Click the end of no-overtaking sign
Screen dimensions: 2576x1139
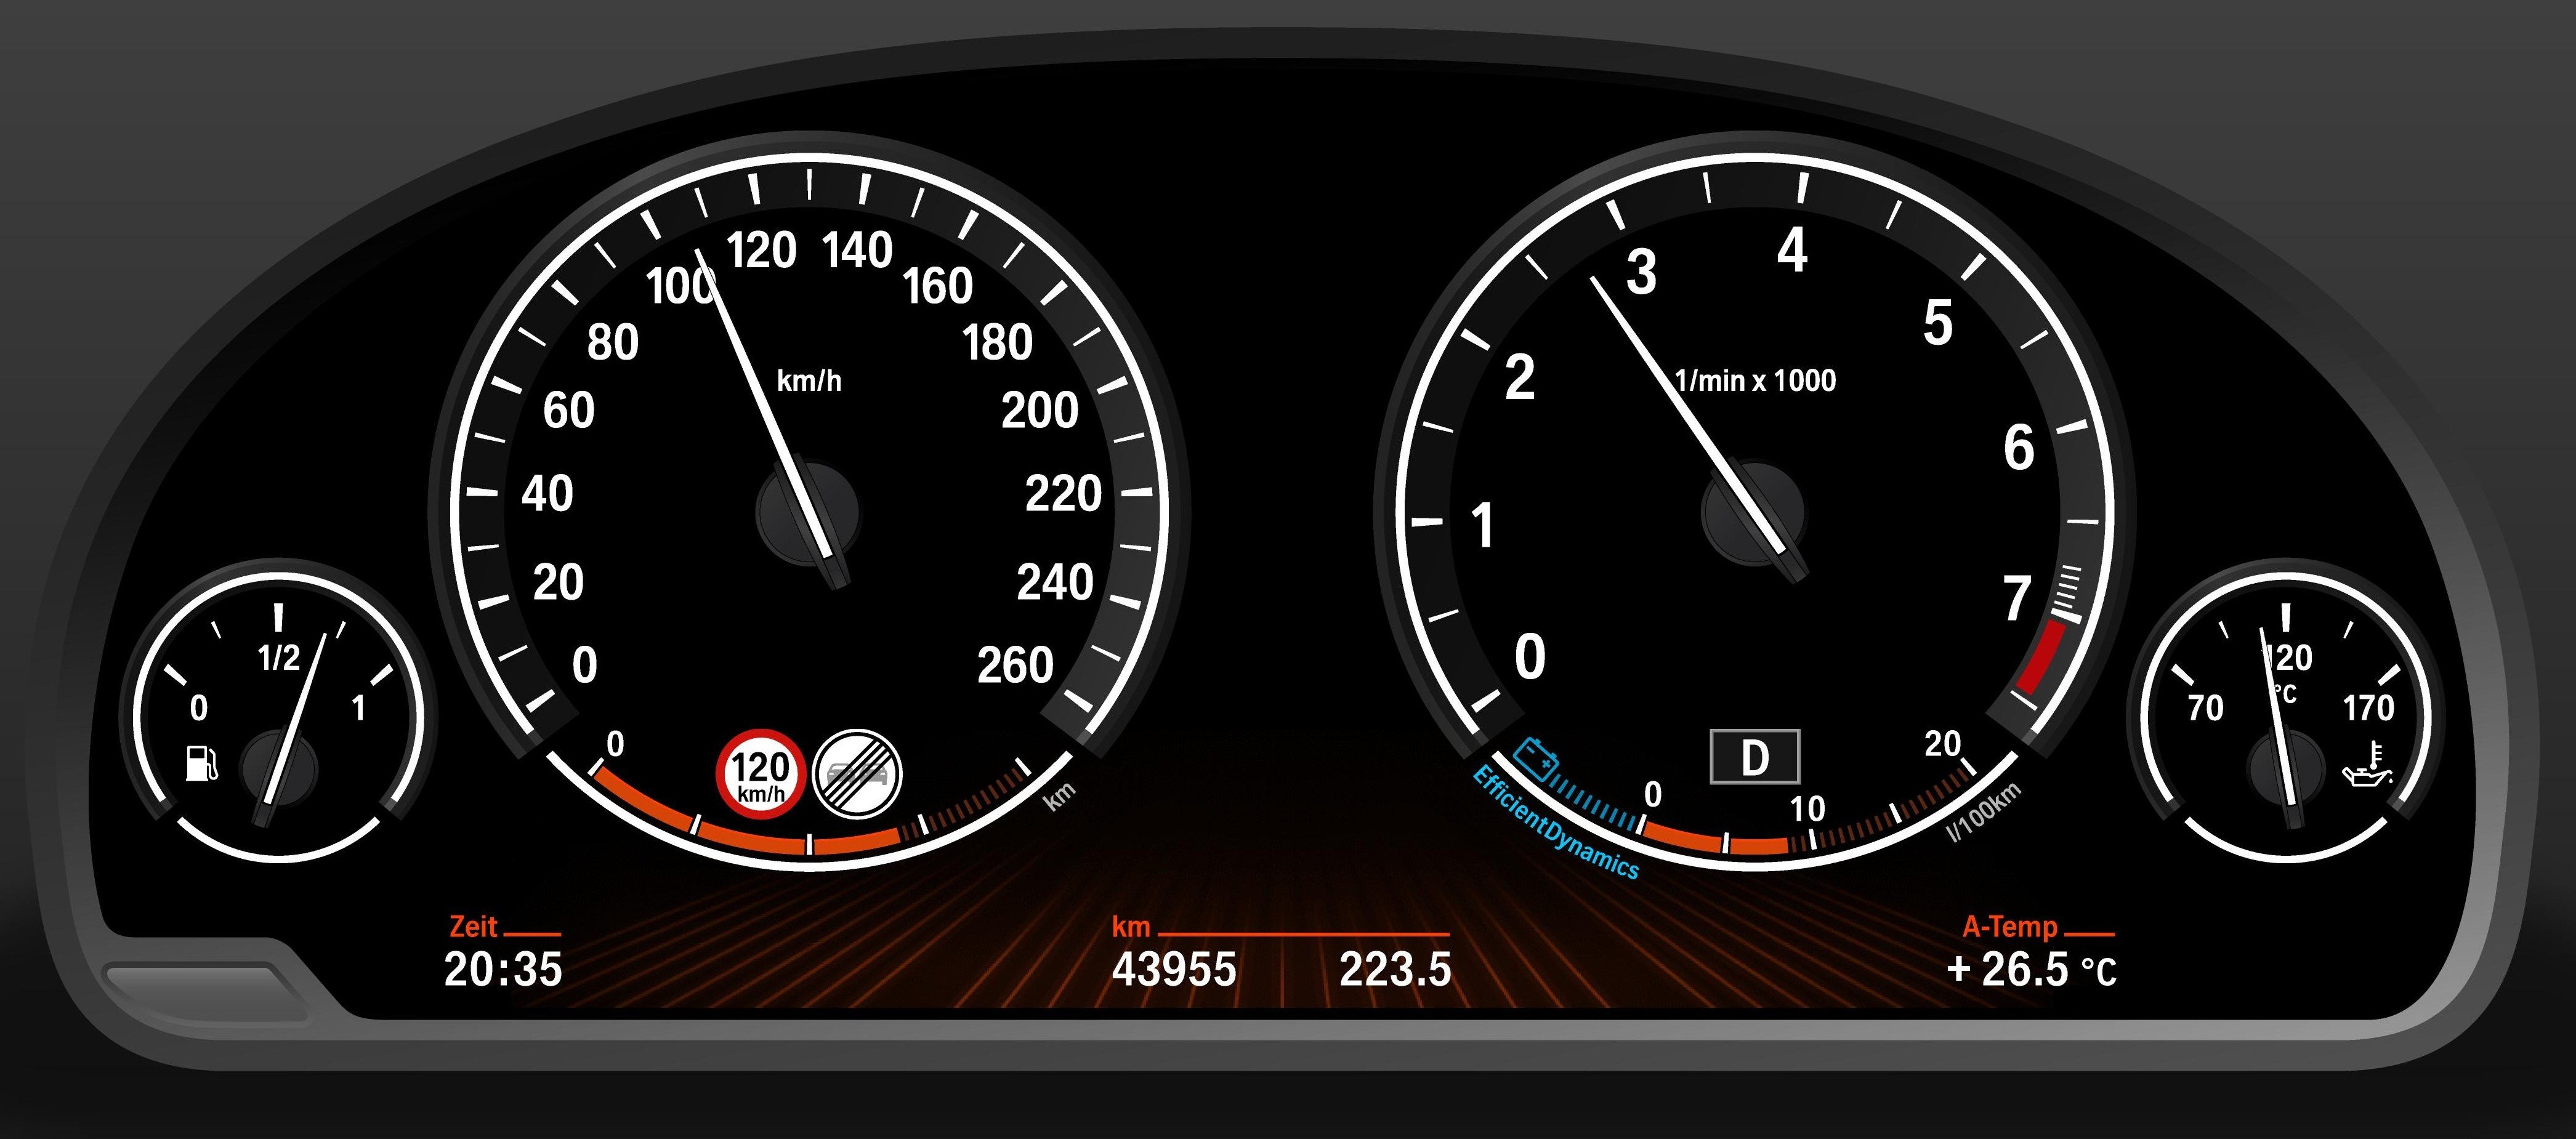pyautogui.click(x=857, y=774)
